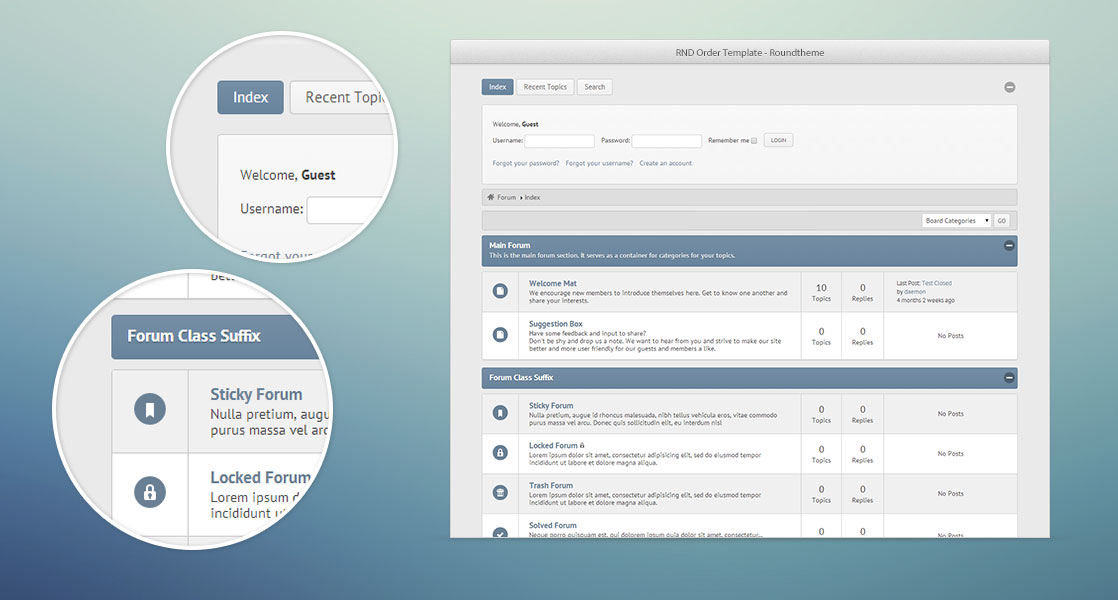
Task: Select the Index tab in the forum window
Action: tap(498, 87)
